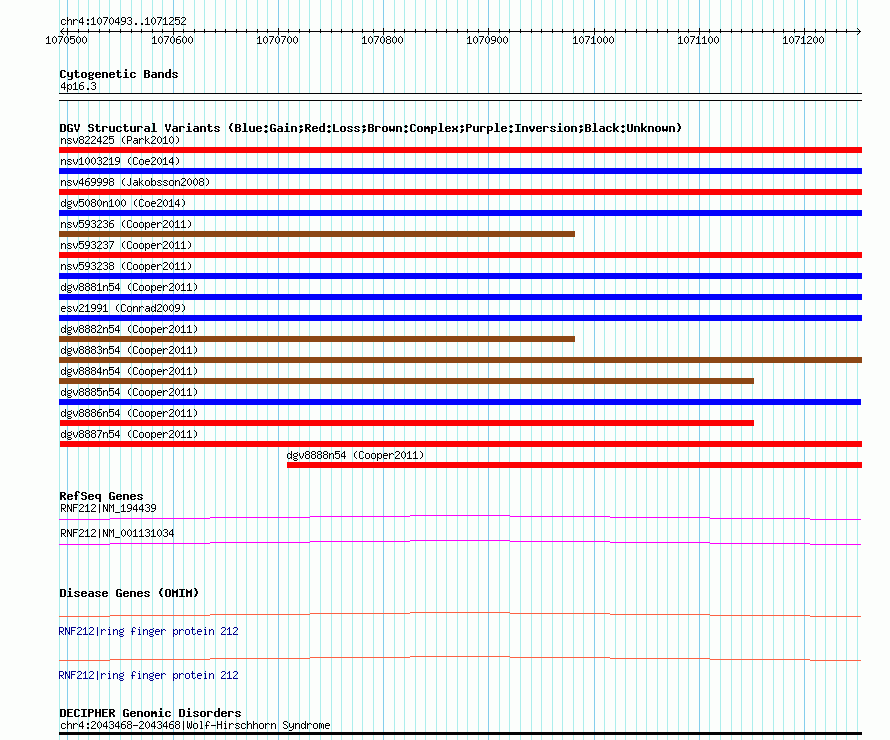The height and width of the screenshot is (740, 890).
Task: Click the RNF212|NM_194439 label text
Action: (108, 508)
